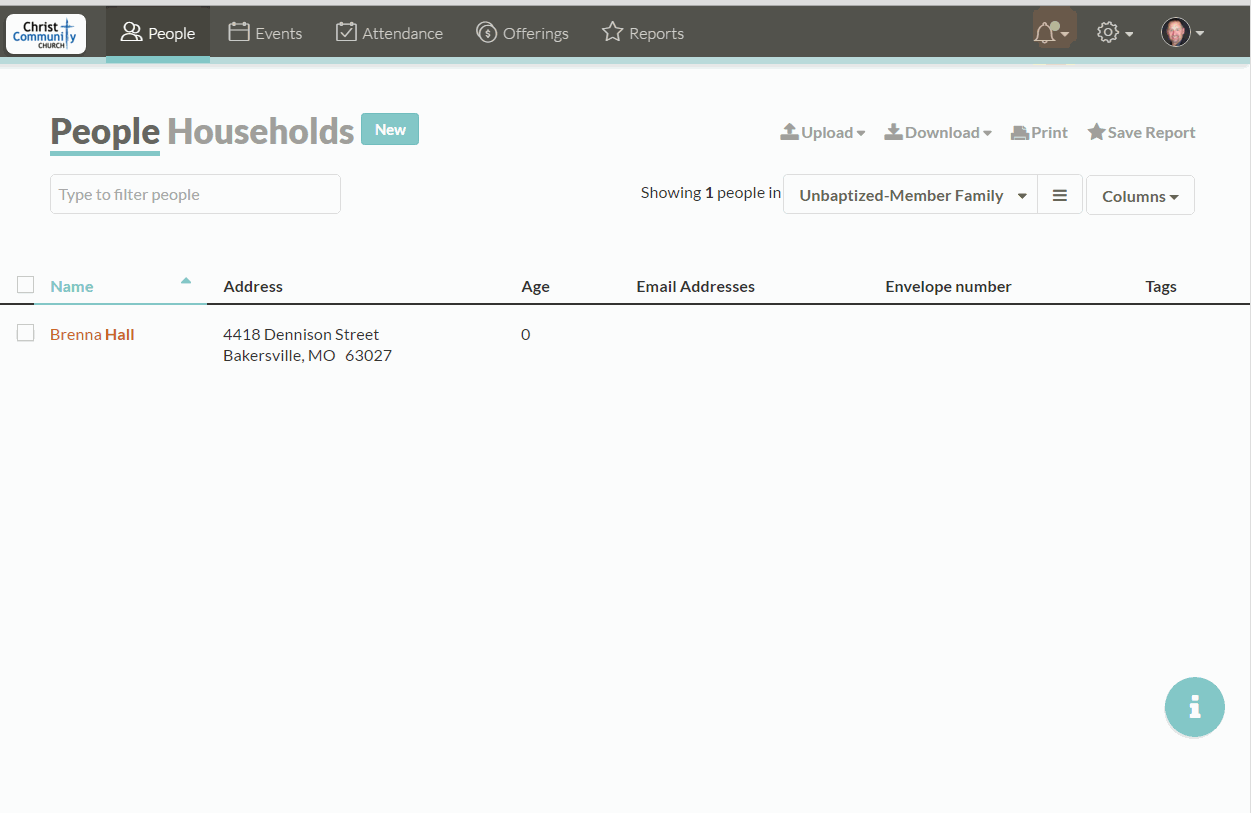Go to the Events tab
The height and width of the screenshot is (813, 1251).
pyautogui.click(x=265, y=33)
